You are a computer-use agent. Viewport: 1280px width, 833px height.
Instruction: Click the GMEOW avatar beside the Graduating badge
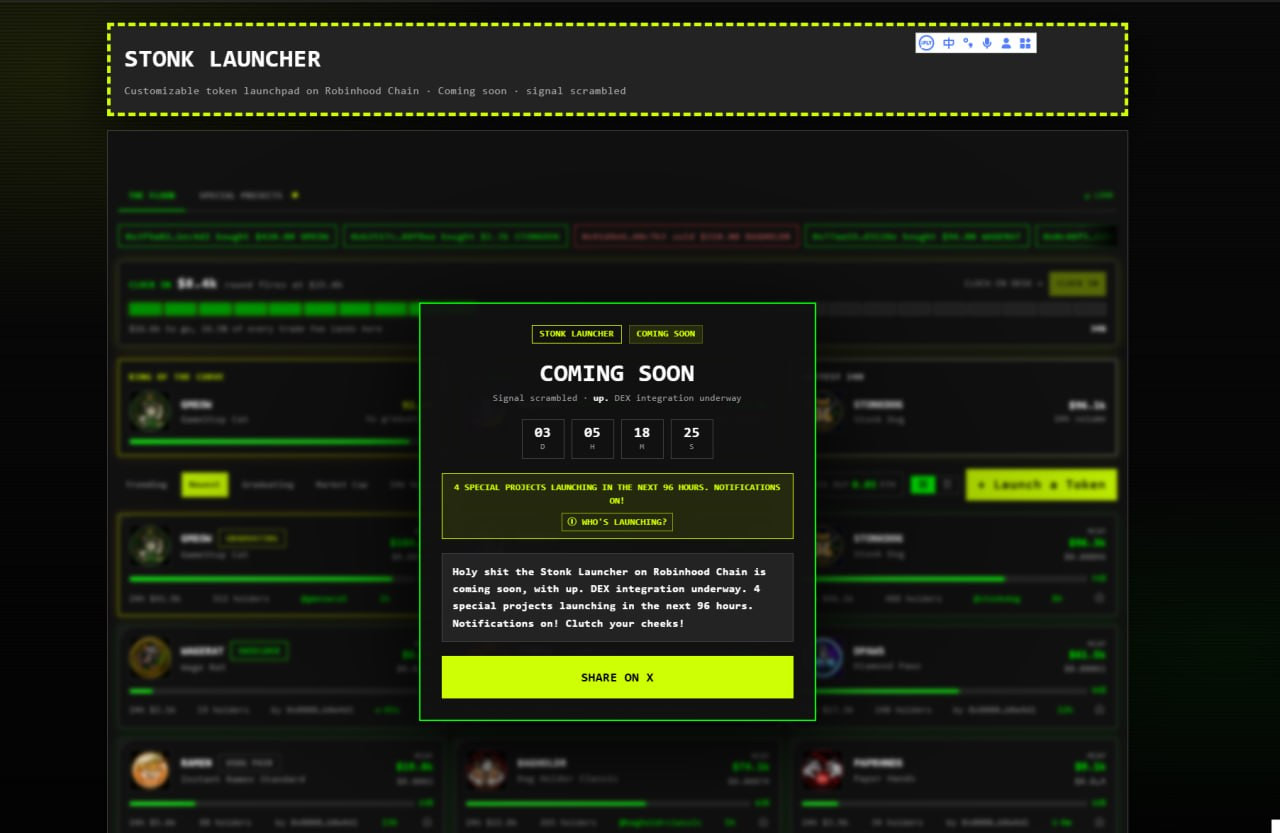click(150, 545)
